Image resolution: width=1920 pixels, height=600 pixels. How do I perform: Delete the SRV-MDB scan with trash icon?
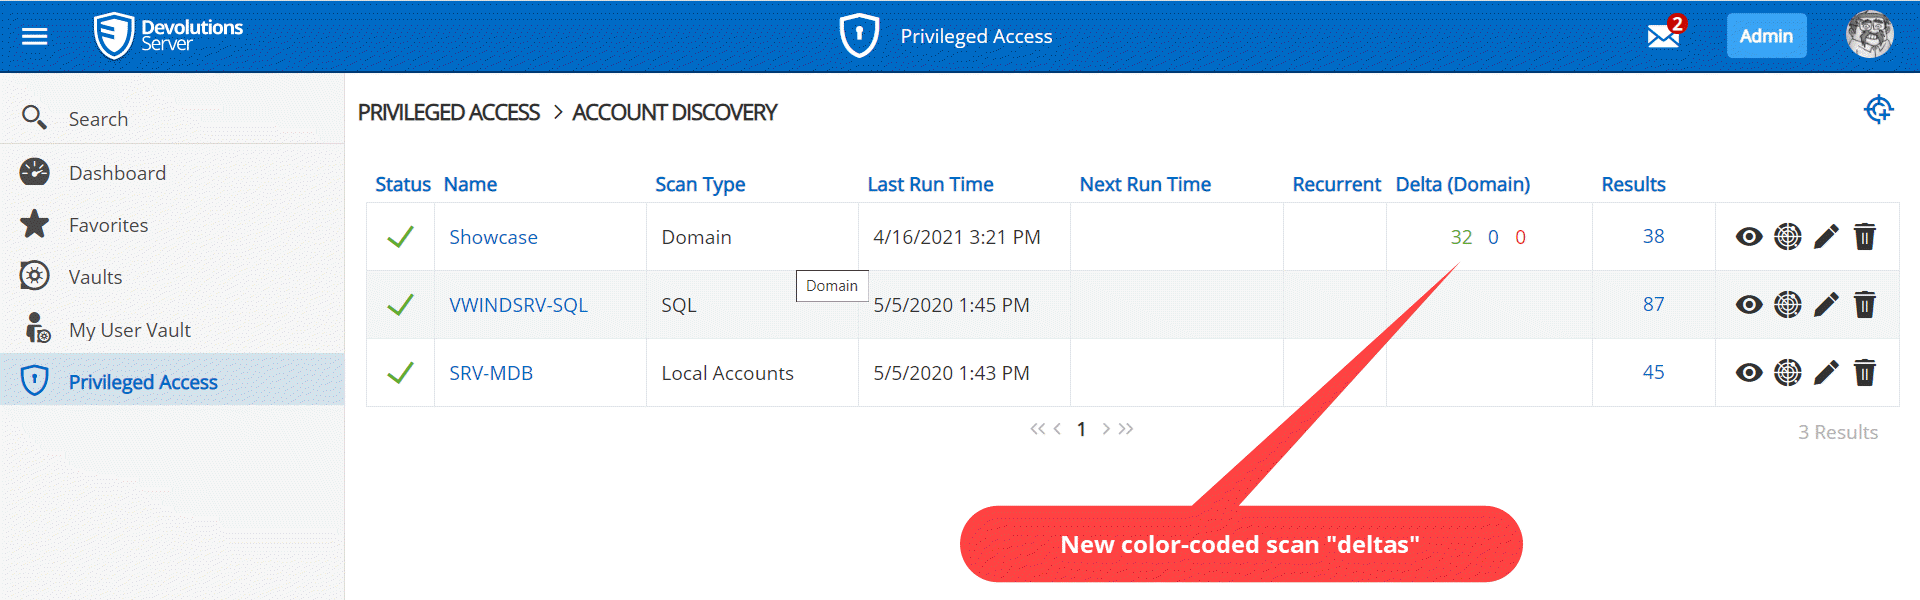point(1864,373)
